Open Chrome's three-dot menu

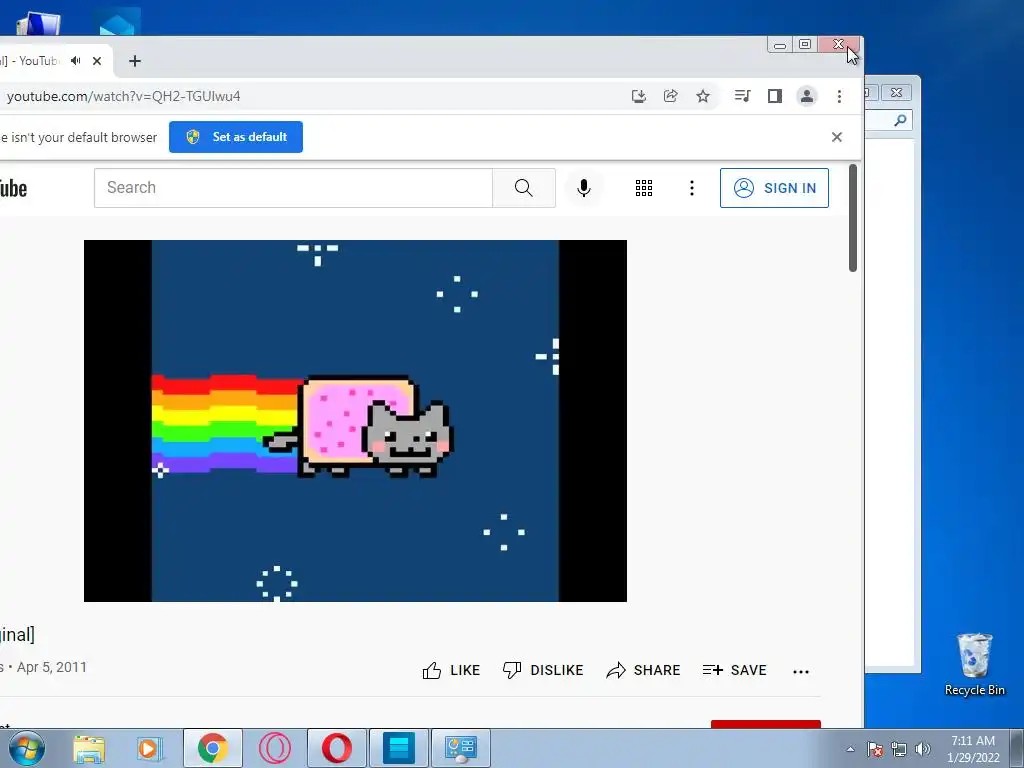[839, 96]
